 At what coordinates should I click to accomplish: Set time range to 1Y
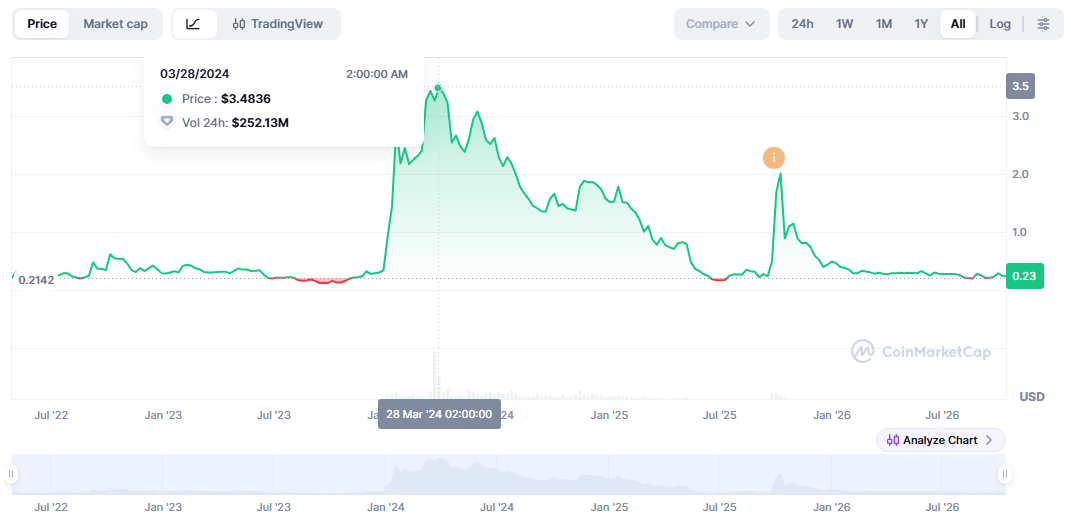(x=921, y=24)
